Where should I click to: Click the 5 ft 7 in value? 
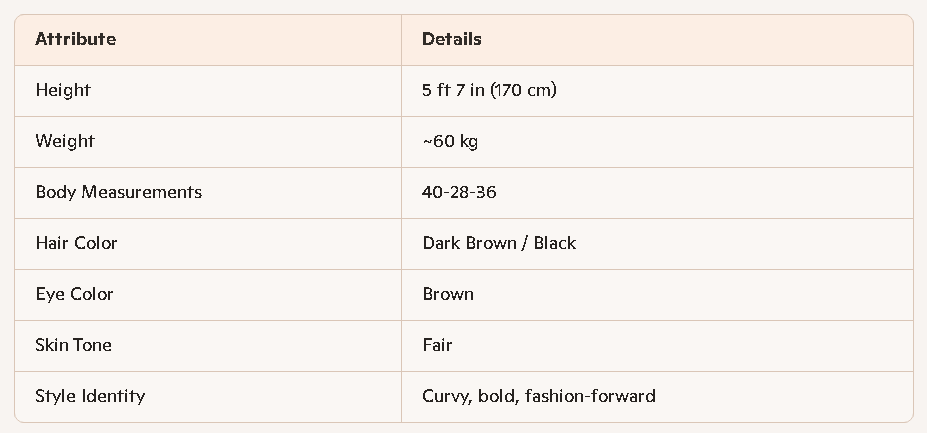click(x=453, y=91)
